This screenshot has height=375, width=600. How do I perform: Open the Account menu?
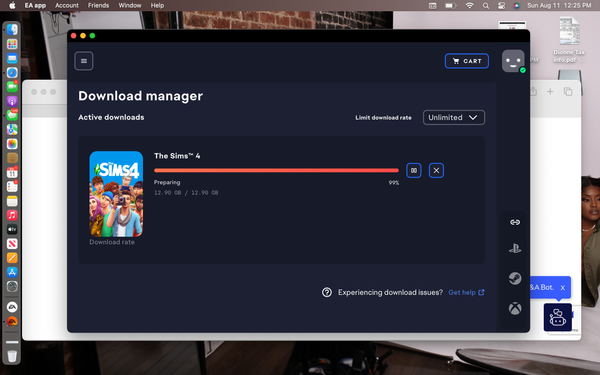tap(67, 5)
